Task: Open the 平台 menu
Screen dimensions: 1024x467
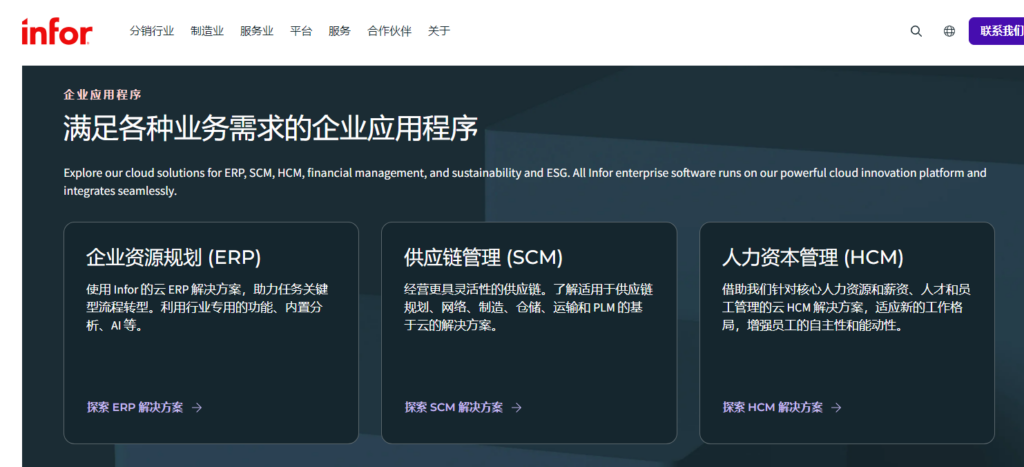Action: coord(301,31)
